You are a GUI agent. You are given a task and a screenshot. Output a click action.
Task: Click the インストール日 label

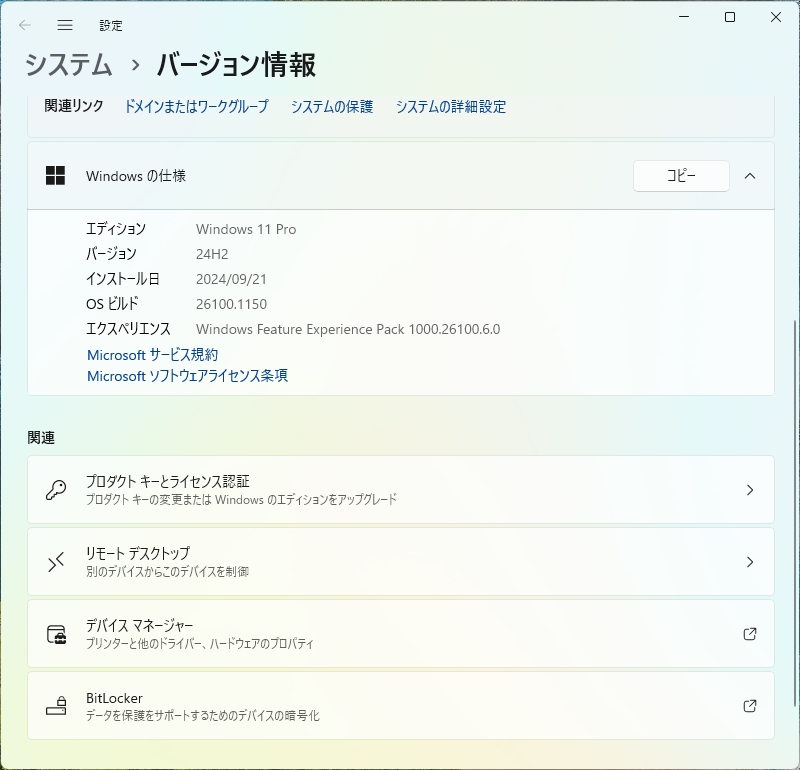pyautogui.click(x=122, y=279)
